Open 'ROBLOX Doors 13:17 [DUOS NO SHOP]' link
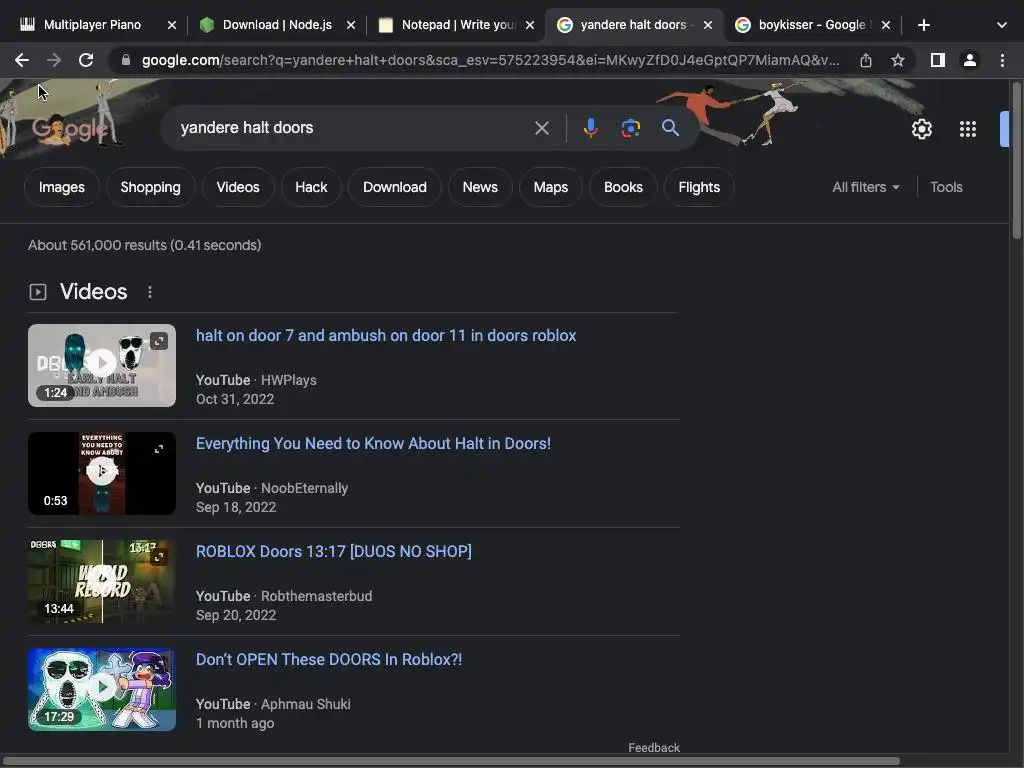Image resolution: width=1024 pixels, height=768 pixels. [333, 551]
